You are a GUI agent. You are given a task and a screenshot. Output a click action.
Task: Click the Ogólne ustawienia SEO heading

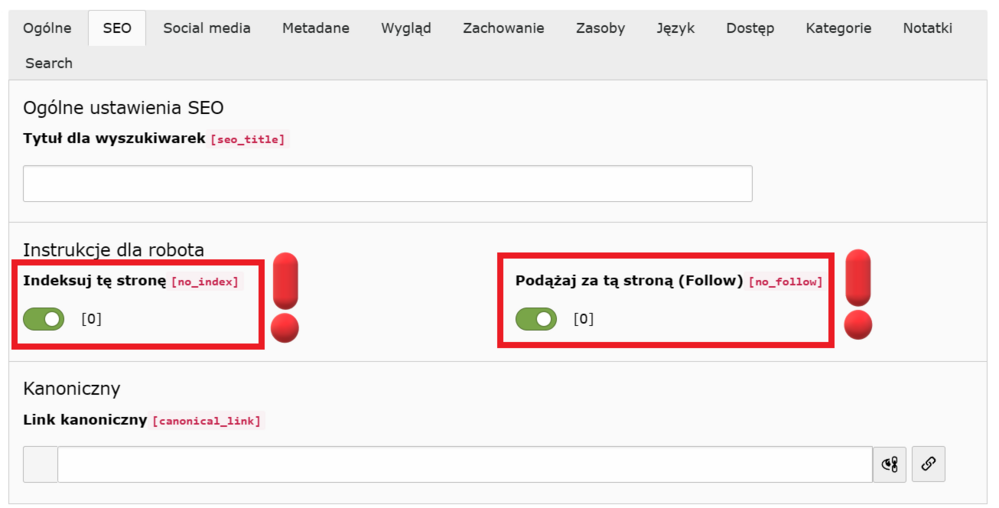click(123, 108)
